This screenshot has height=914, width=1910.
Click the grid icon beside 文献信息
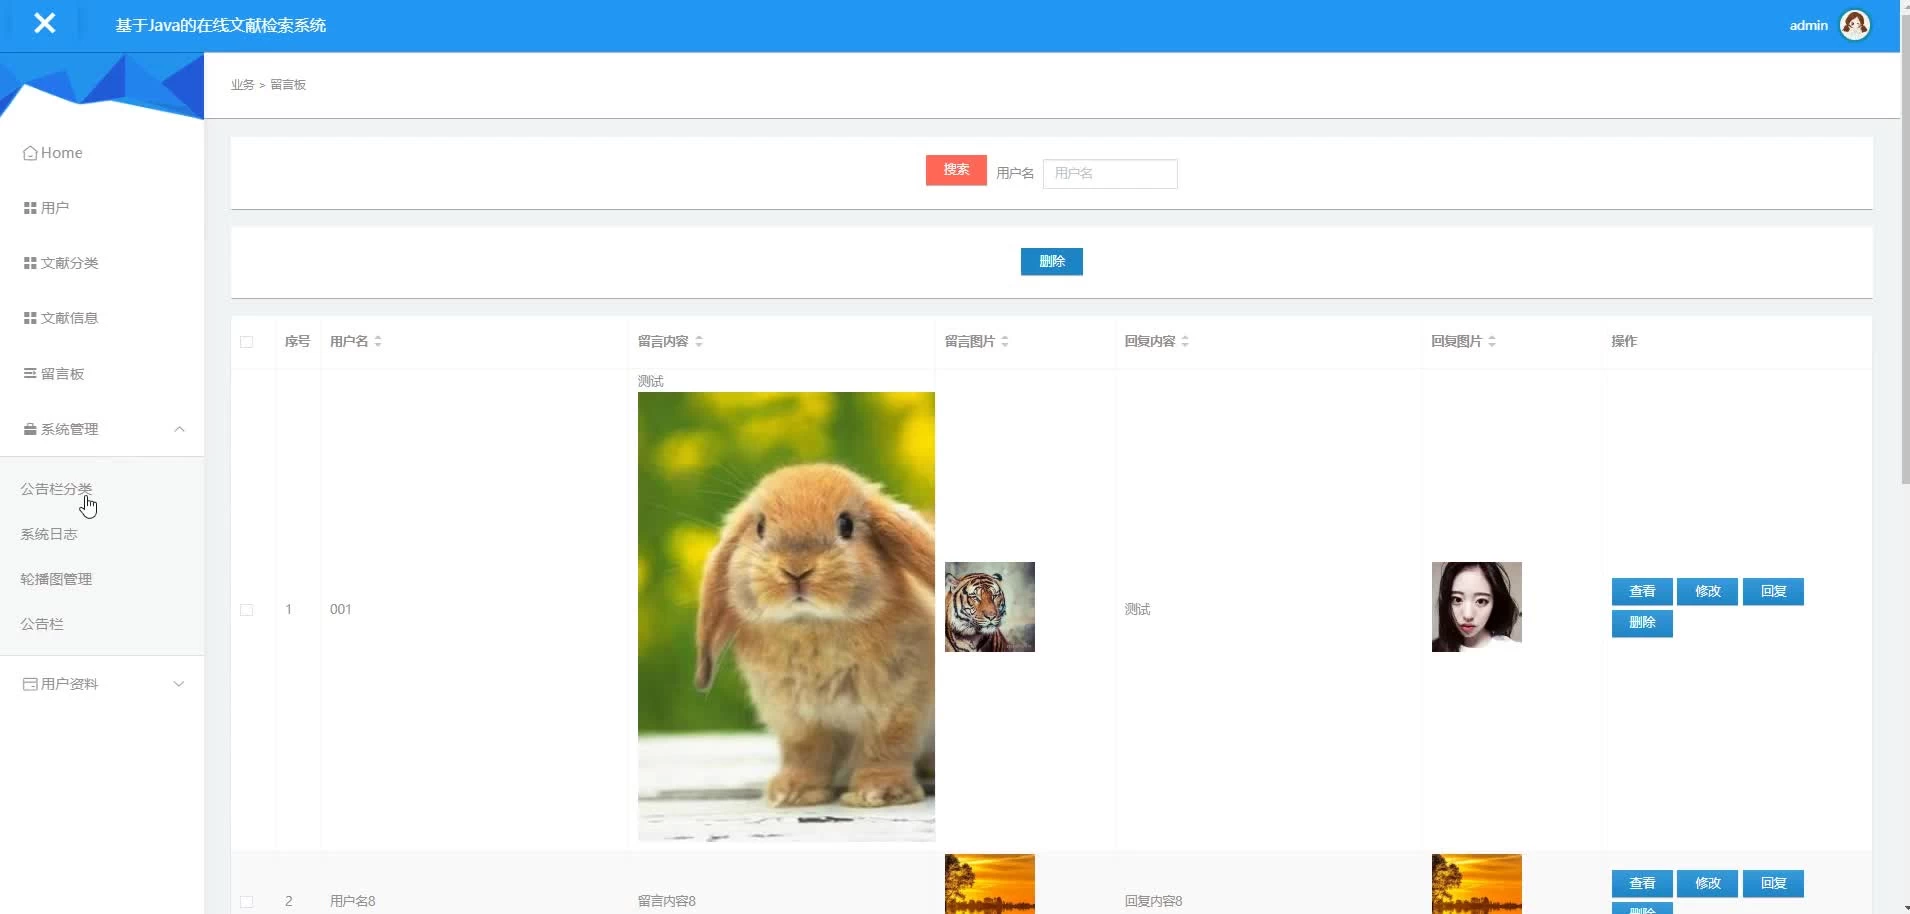click(30, 318)
